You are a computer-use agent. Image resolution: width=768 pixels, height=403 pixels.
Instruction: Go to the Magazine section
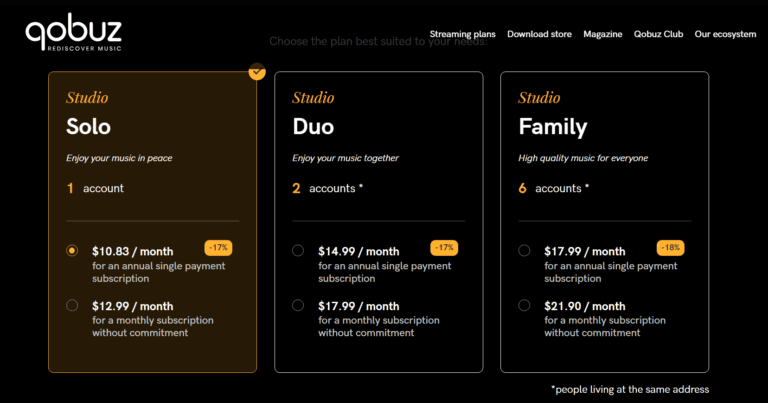[602, 34]
